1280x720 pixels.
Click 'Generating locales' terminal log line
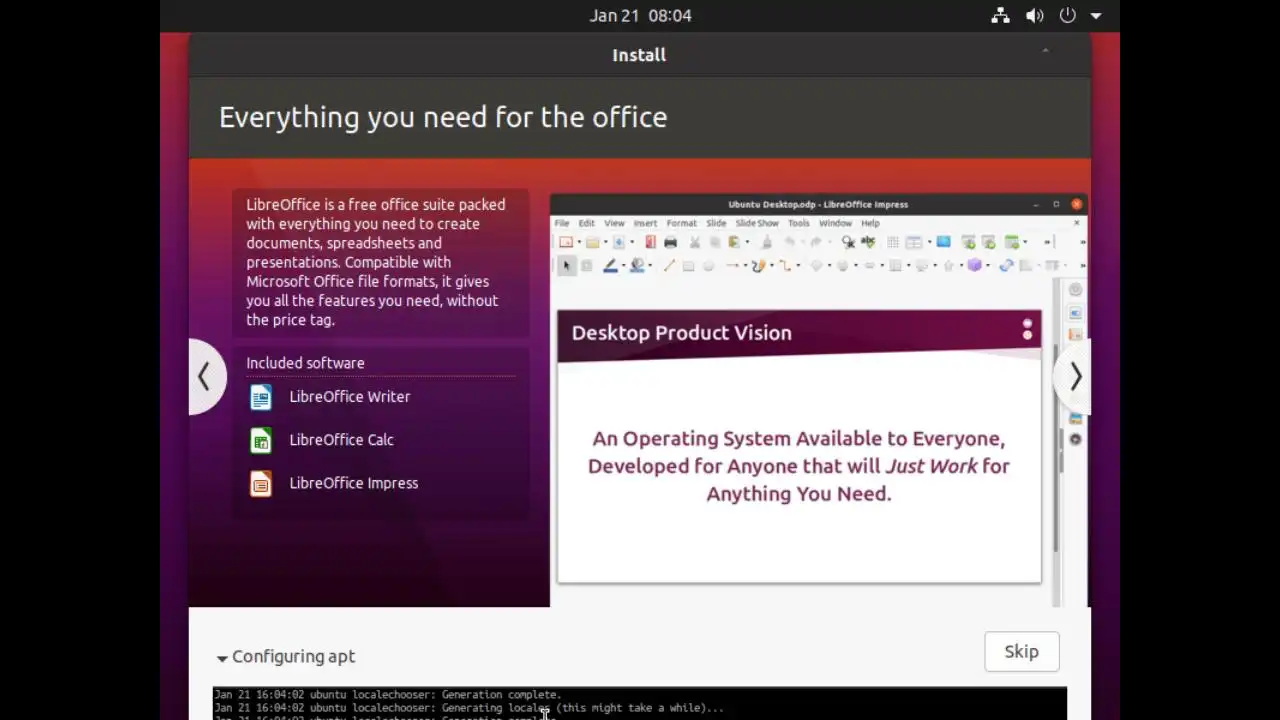(x=469, y=708)
